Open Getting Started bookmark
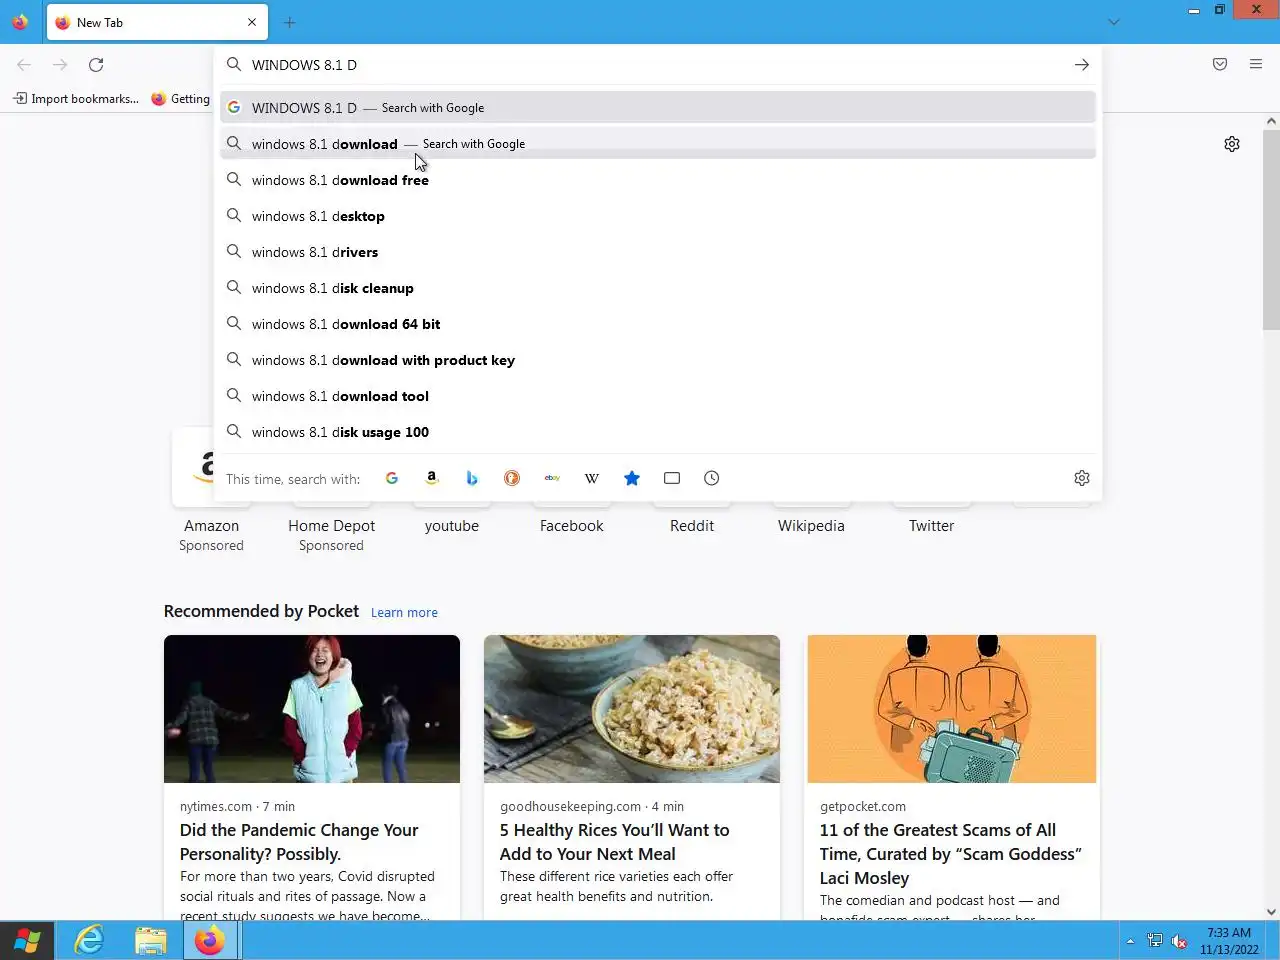This screenshot has width=1280, height=960. (x=181, y=98)
